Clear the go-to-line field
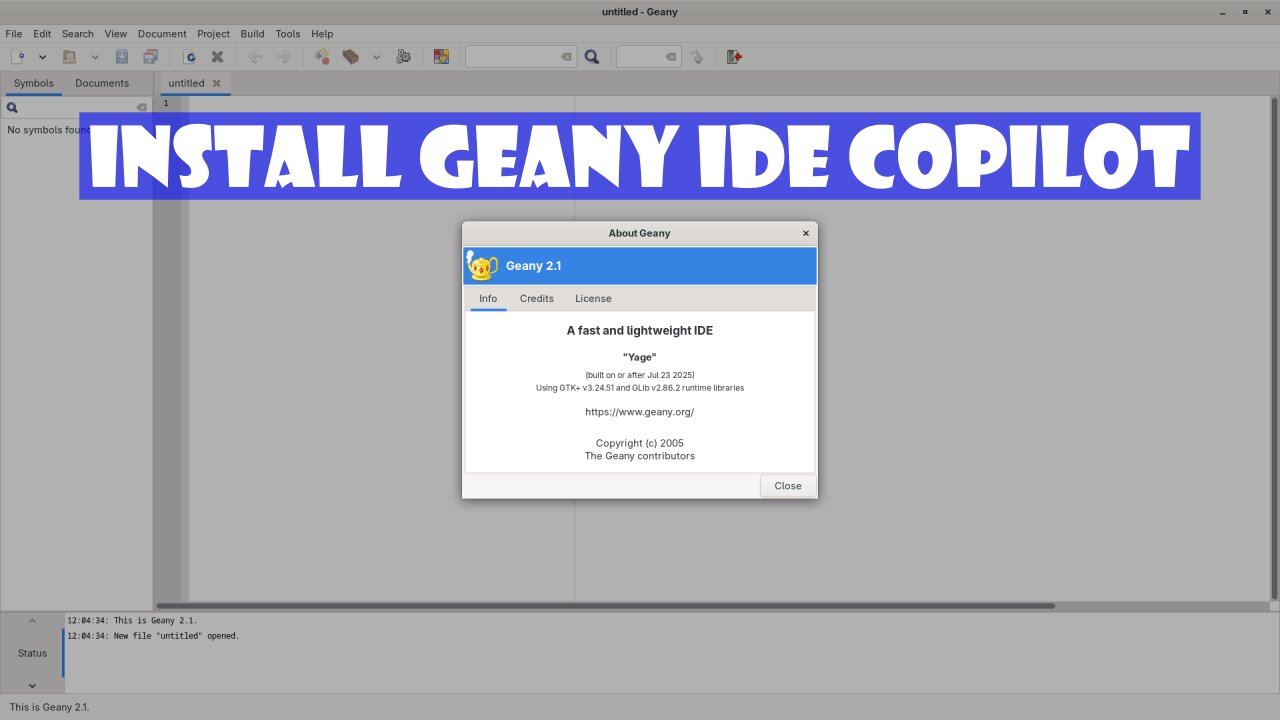 pyautogui.click(x=671, y=57)
